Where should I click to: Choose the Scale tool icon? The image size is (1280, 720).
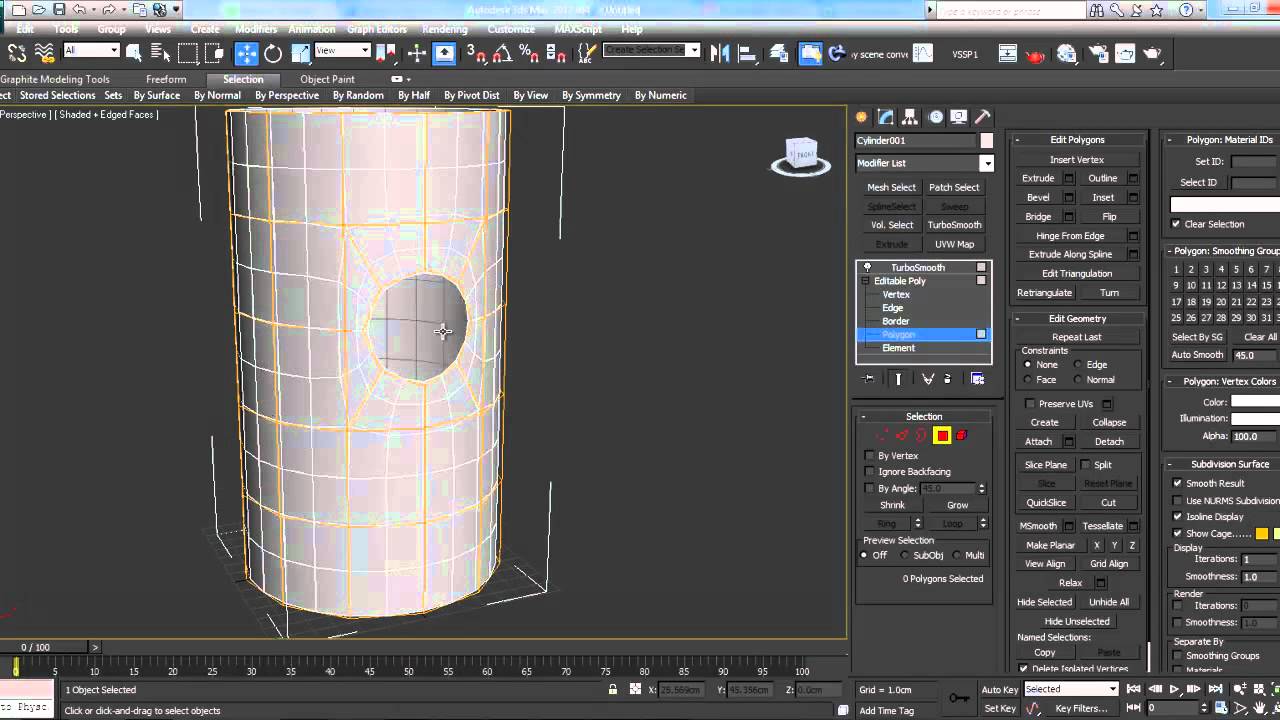[300, 53]
